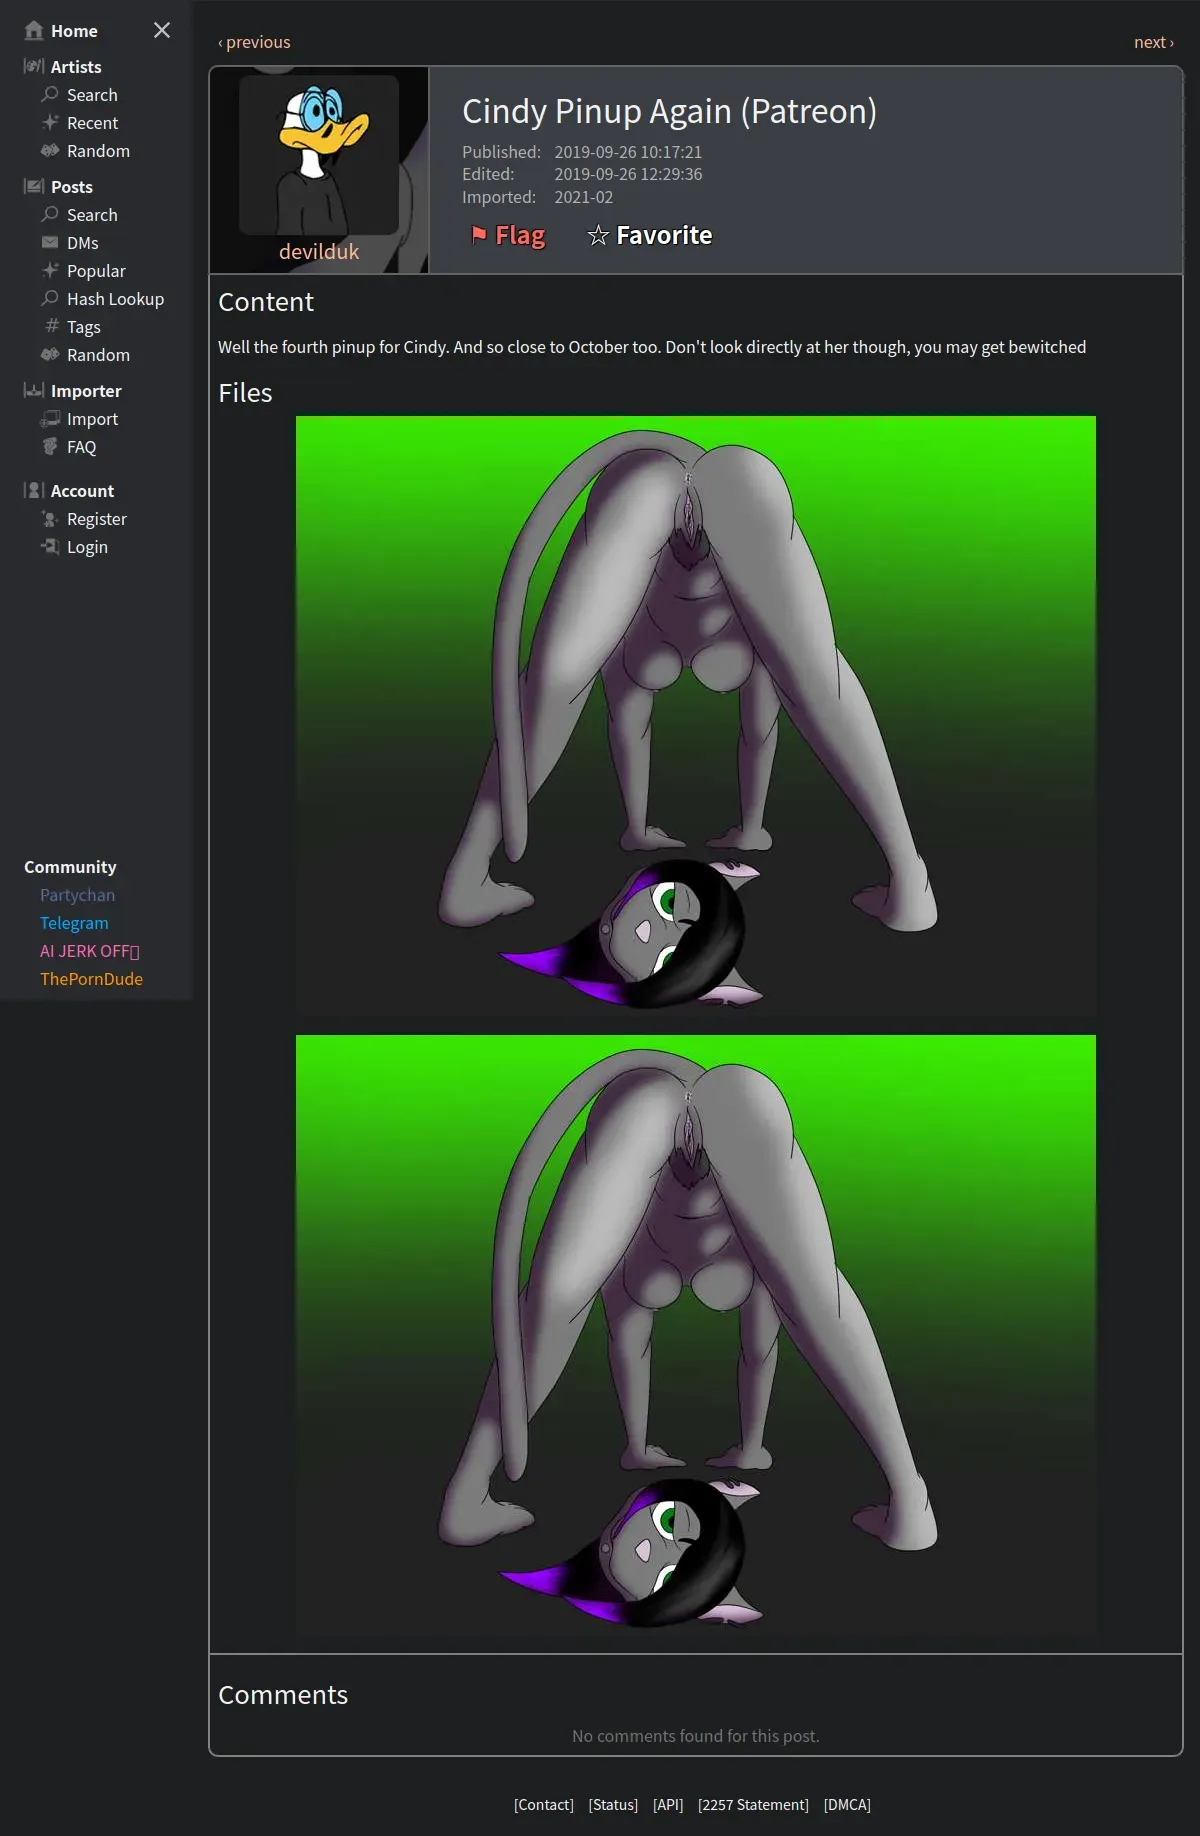Click the dice icon beside Artists Random
The image size is (1200, 1836).
coord(50,150)
